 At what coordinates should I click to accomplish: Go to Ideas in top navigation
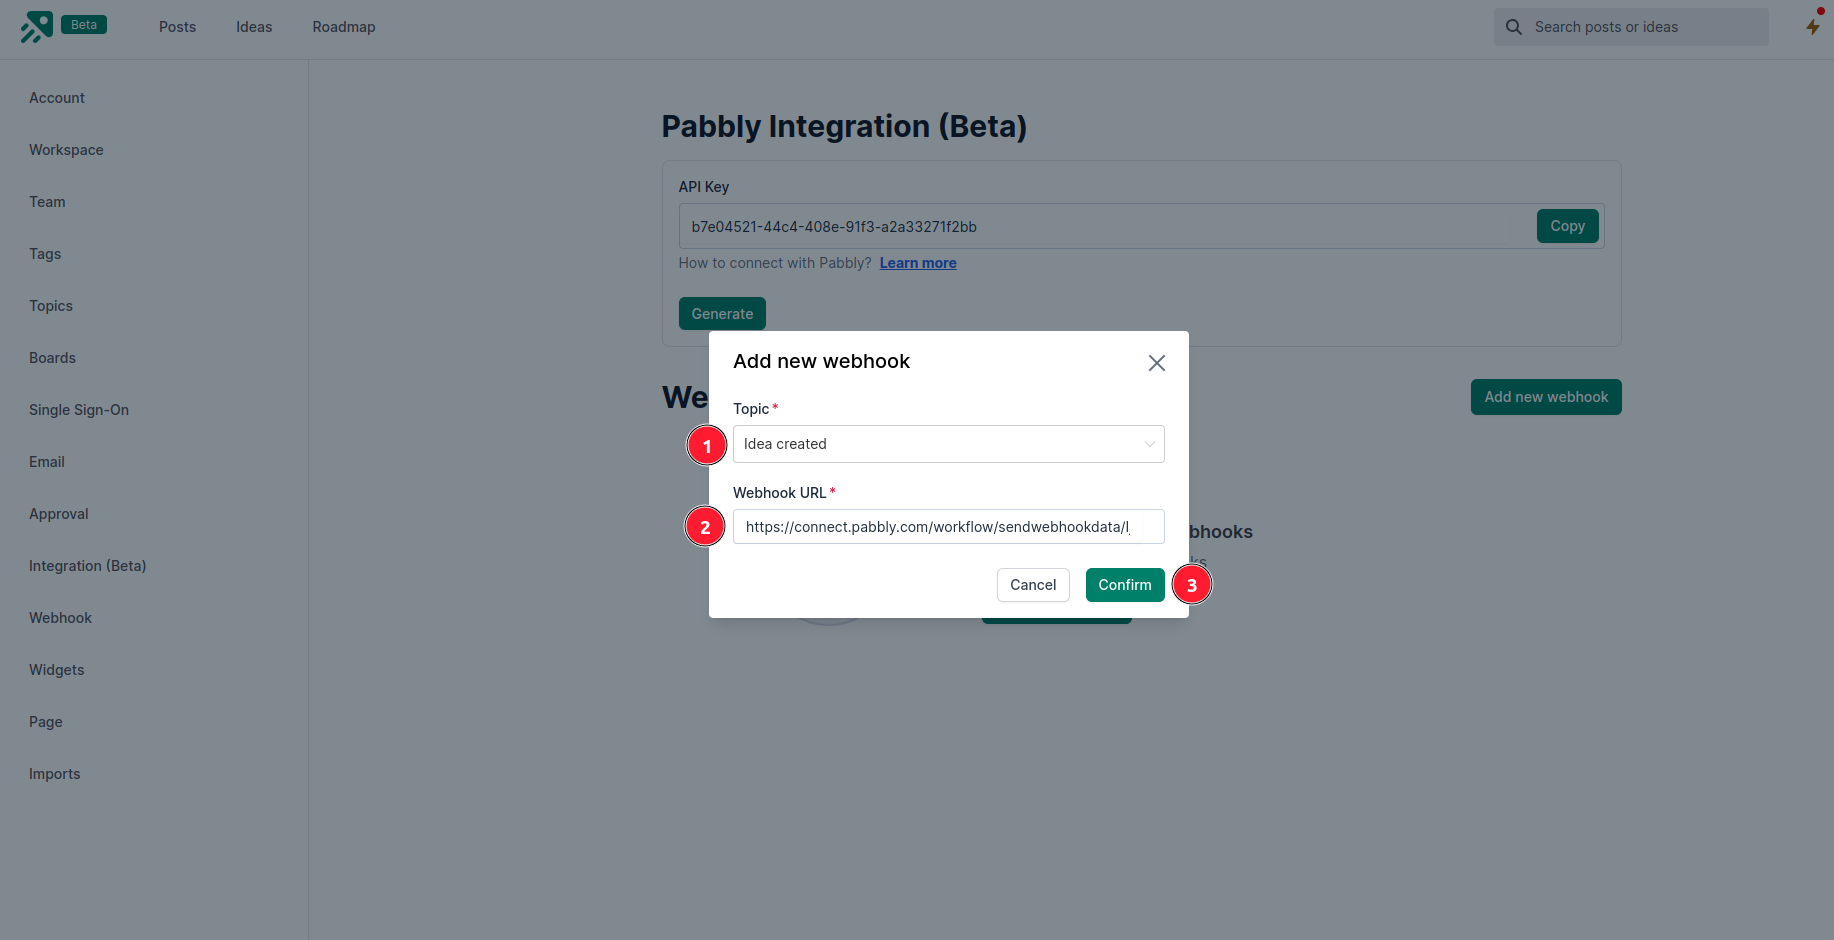click(x=254, y=27)
